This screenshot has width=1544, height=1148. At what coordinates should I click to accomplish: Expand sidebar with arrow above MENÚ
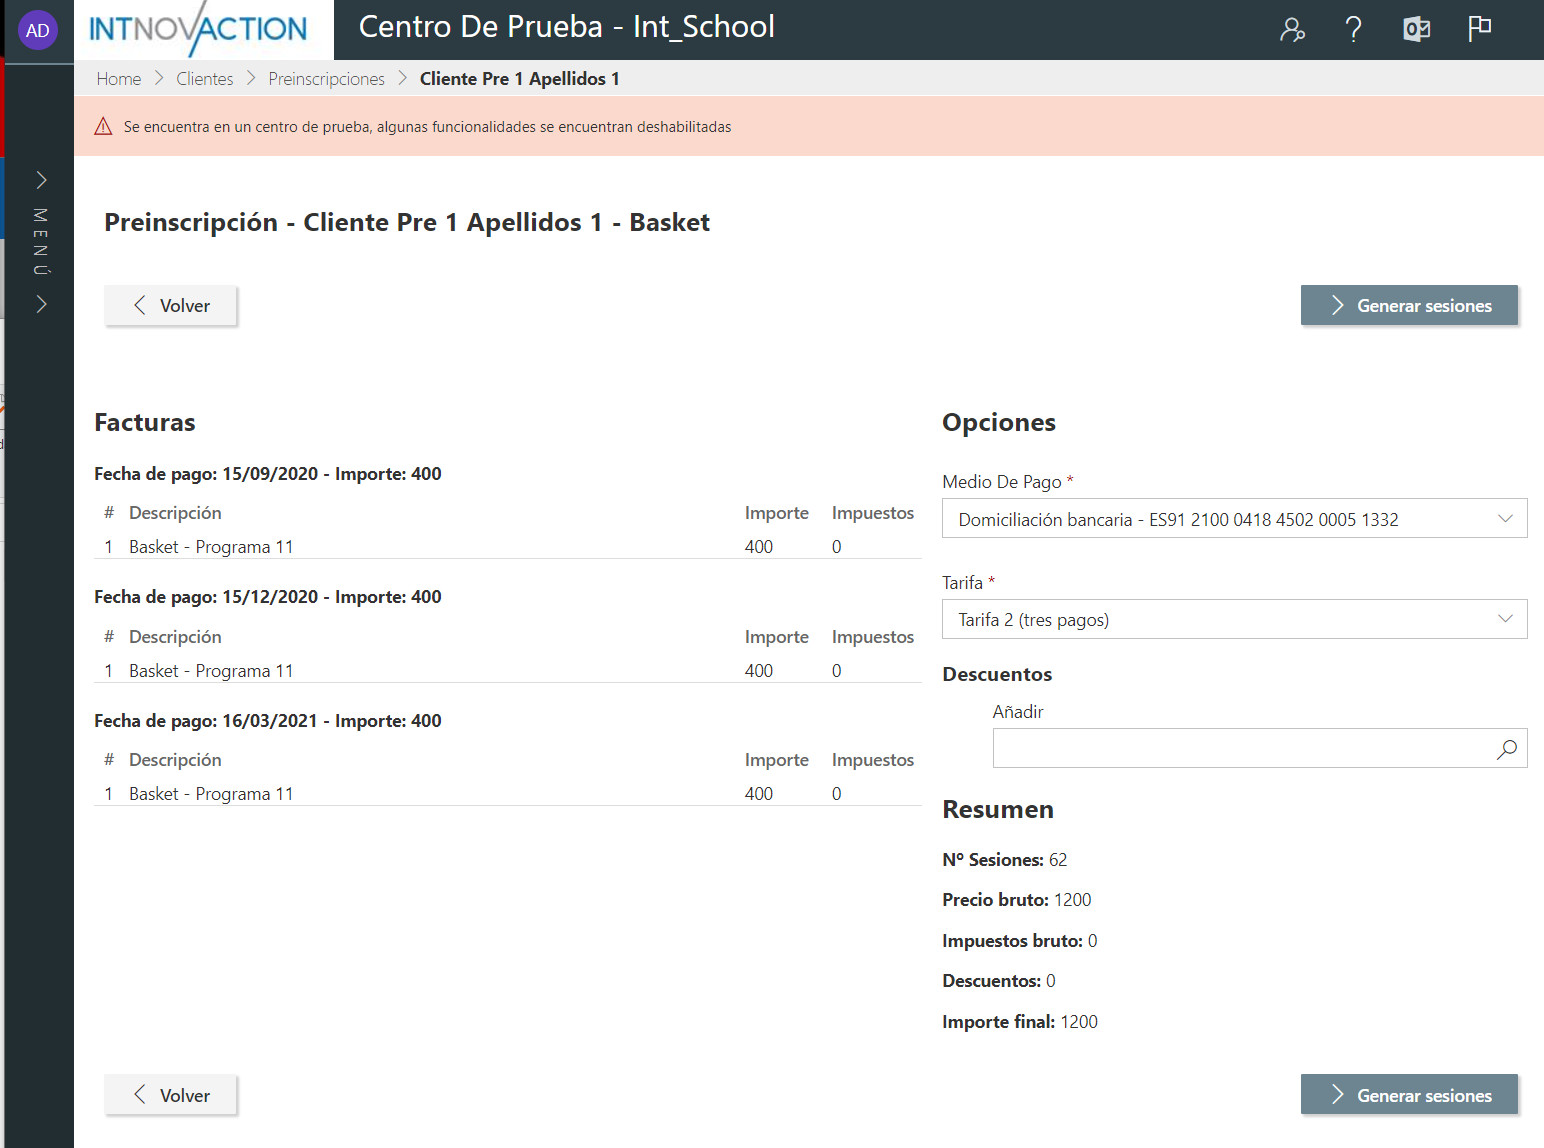click(x=41, y=180)
